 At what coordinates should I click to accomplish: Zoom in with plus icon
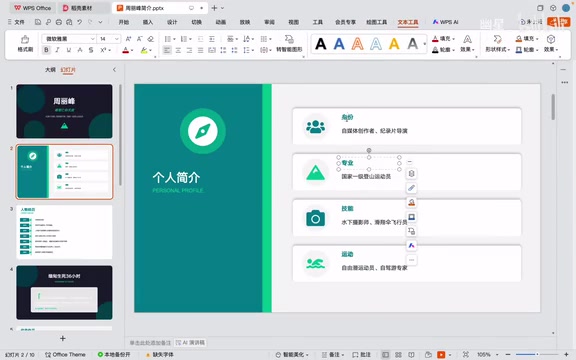click(x=566, y=354)
